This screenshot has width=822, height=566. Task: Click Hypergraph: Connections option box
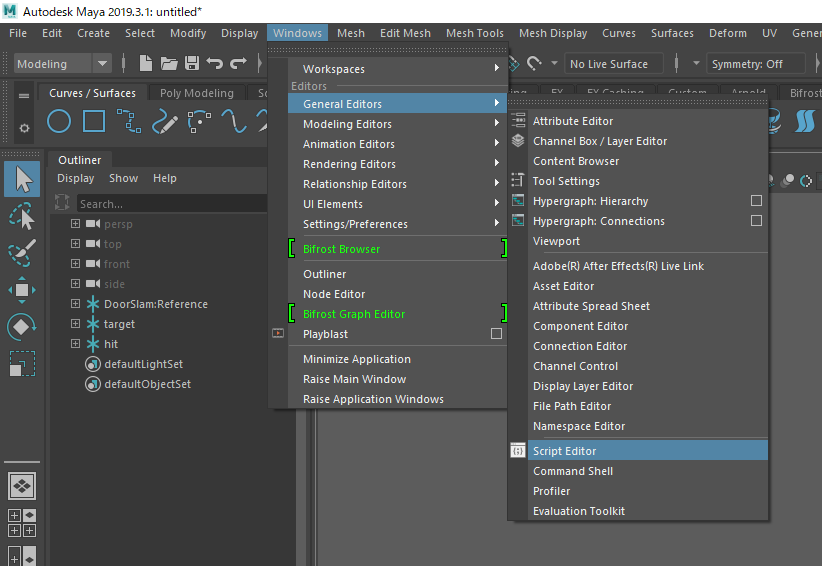pos(756,221)
